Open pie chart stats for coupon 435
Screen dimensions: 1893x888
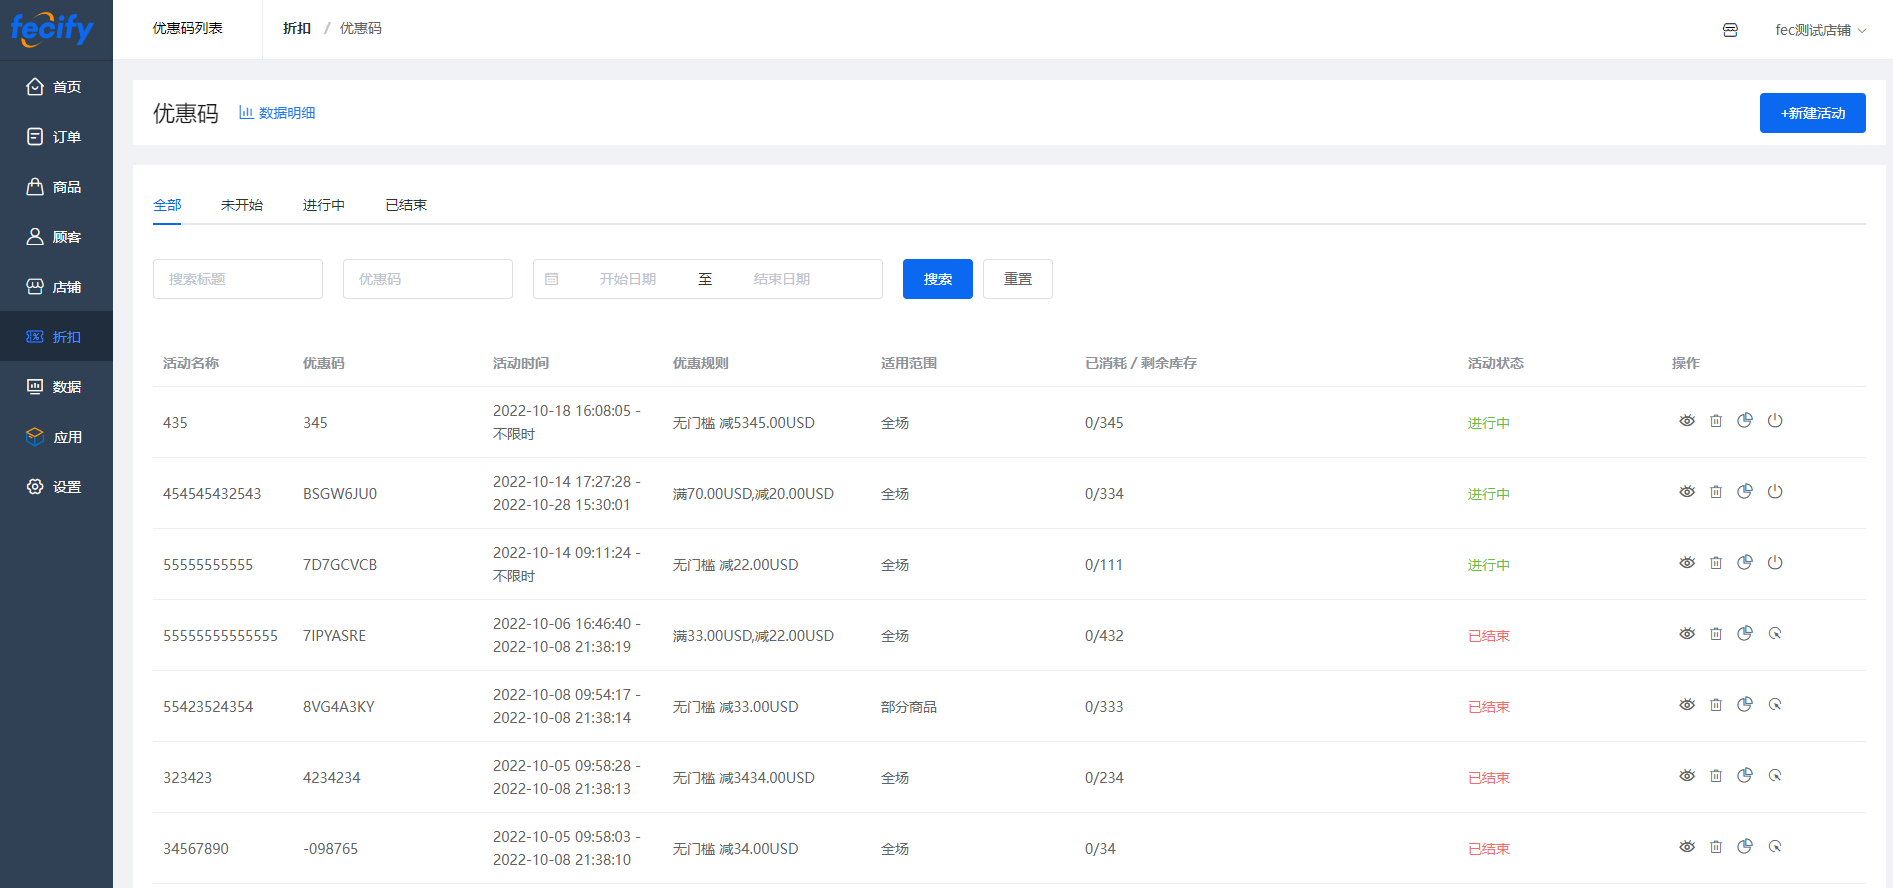click(x=1745, y=421)
